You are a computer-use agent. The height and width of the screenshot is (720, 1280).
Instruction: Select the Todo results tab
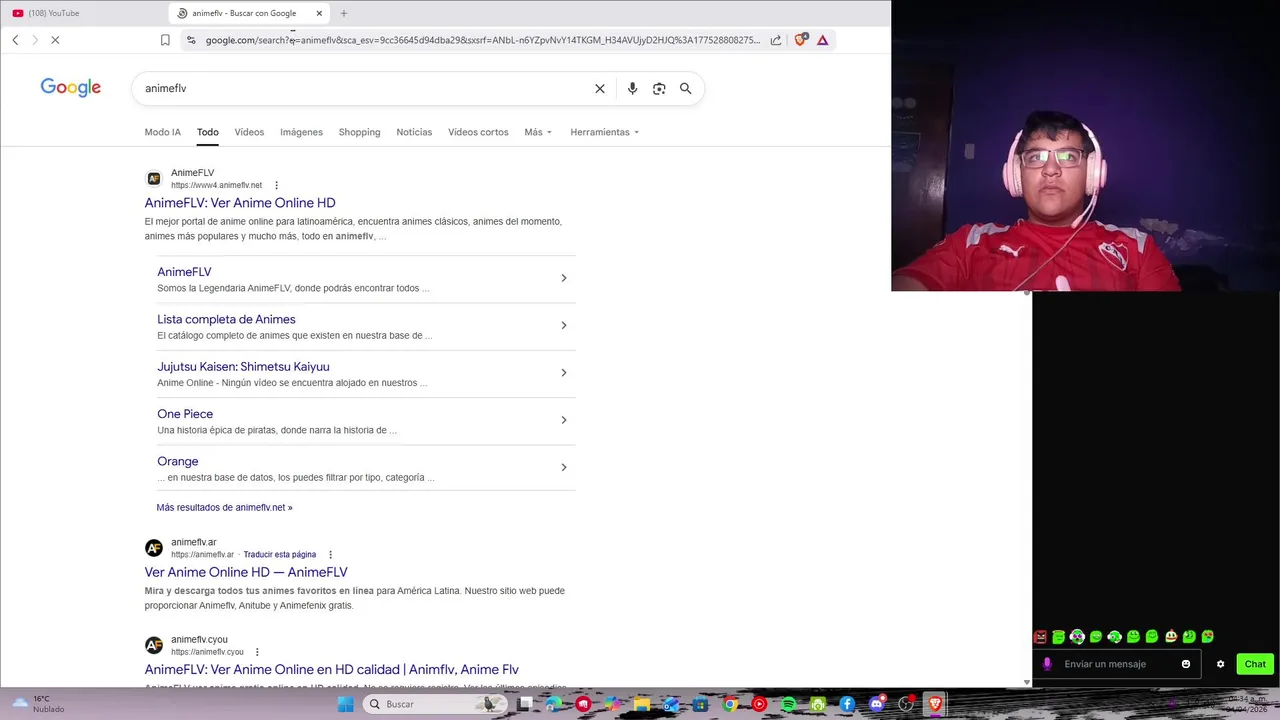pyautogui.click(x=208, y=132)
